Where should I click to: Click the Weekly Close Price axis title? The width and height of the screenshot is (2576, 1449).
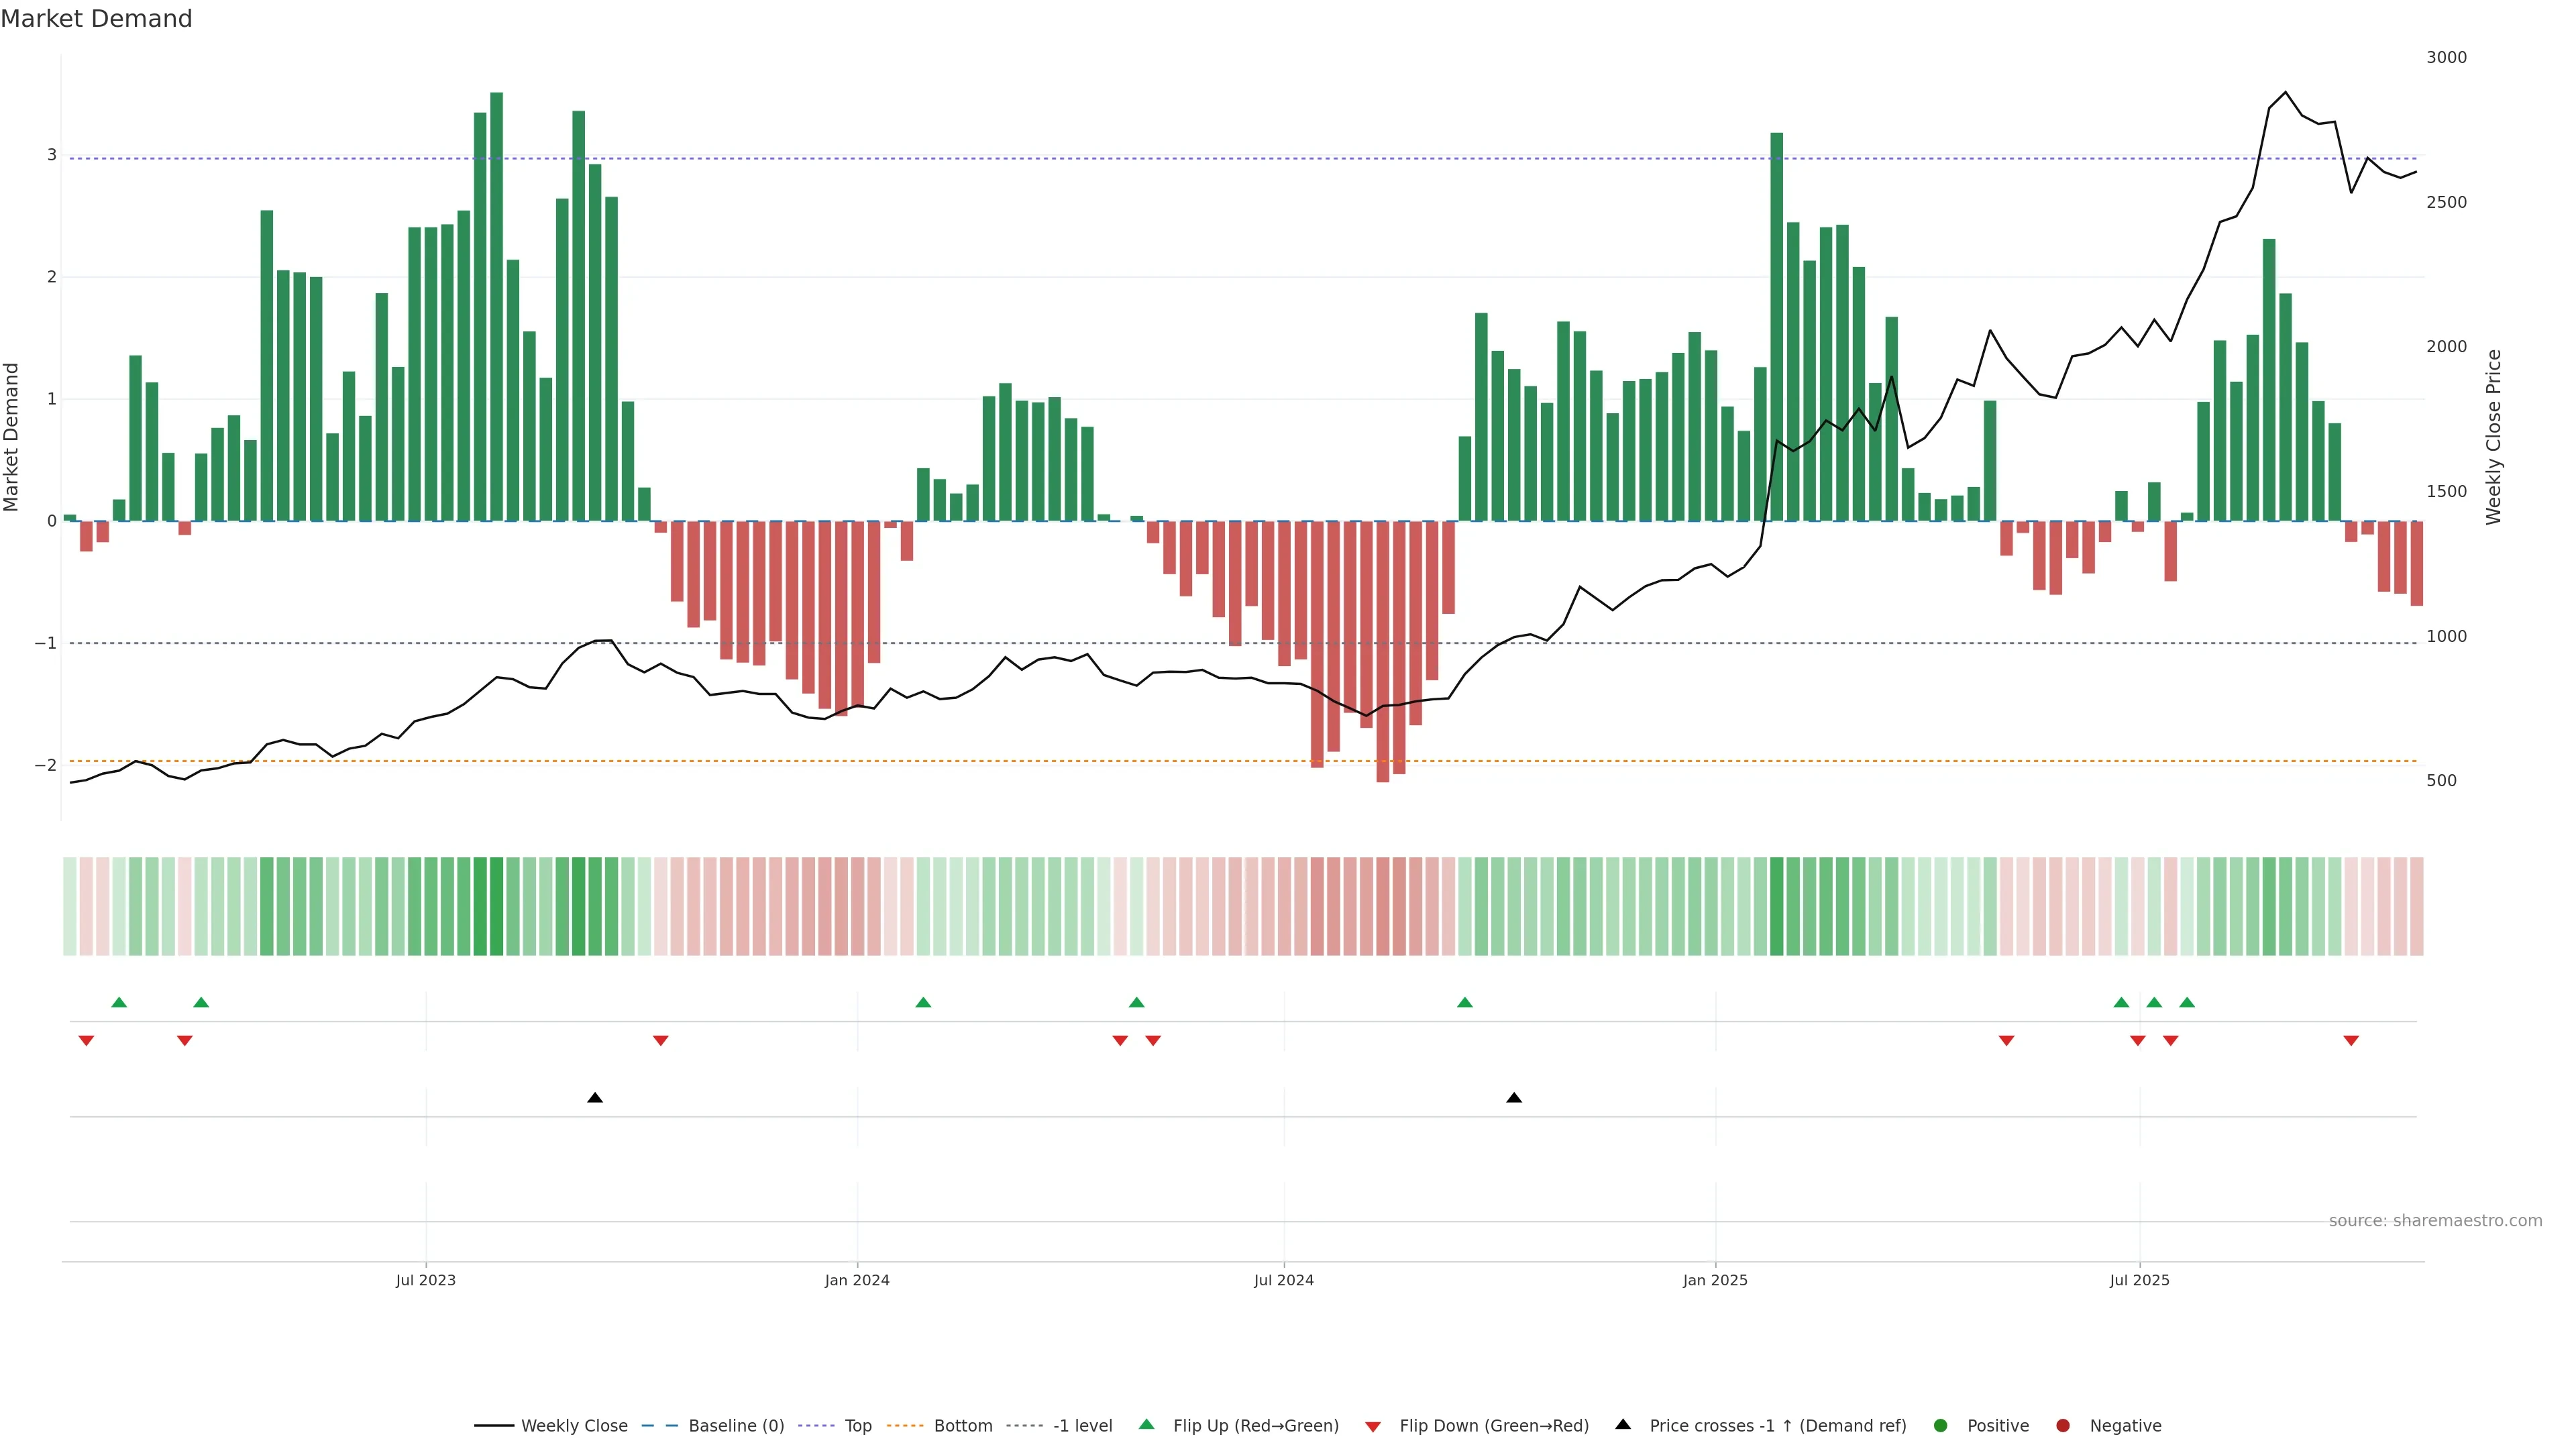click(2493, 437)
